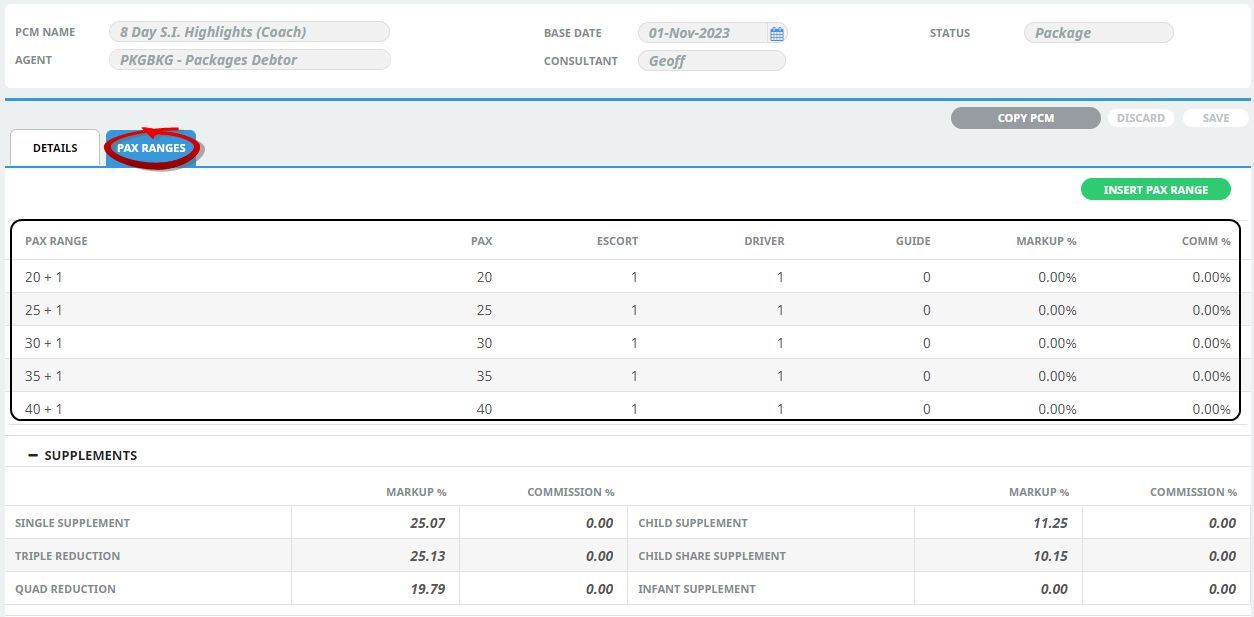1254x617 pixels.
Task: Click the INFANT SUPPLEMENT label
Action: (697, 589)
